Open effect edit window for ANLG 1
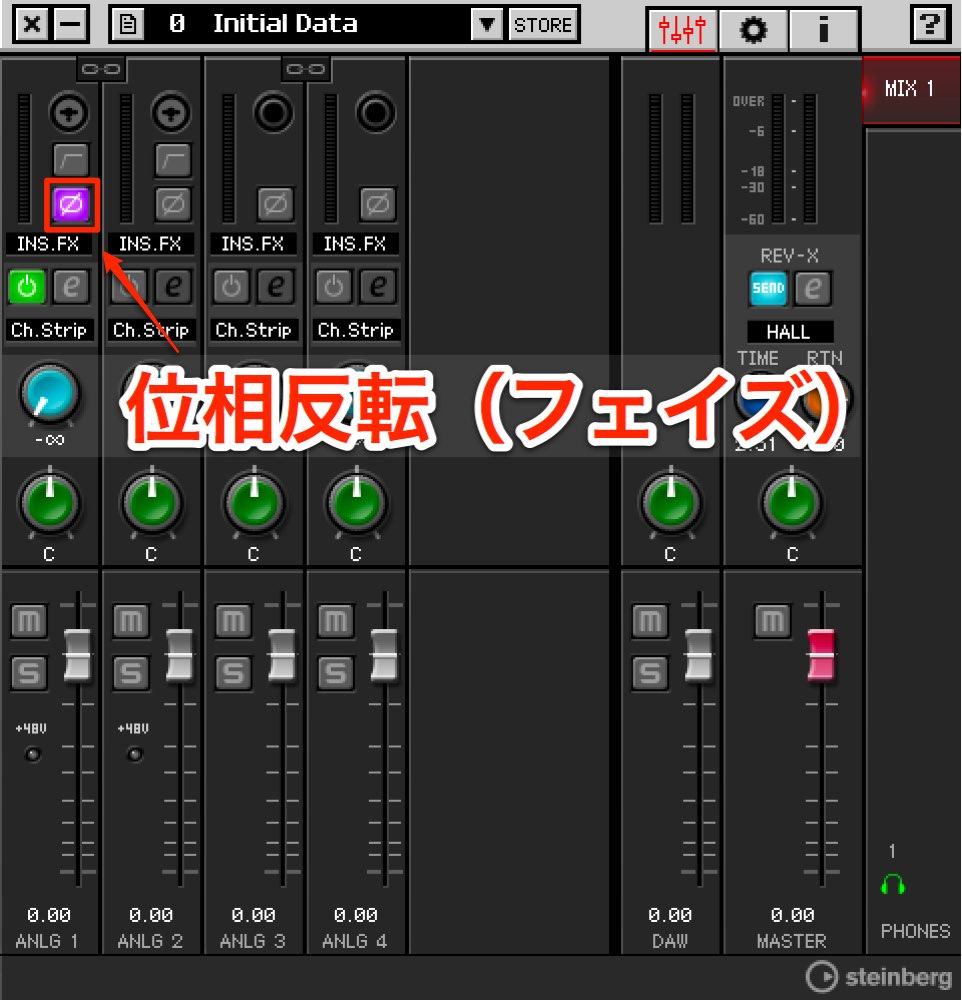Screen dimensions: 962x1000 click(71, 286)
